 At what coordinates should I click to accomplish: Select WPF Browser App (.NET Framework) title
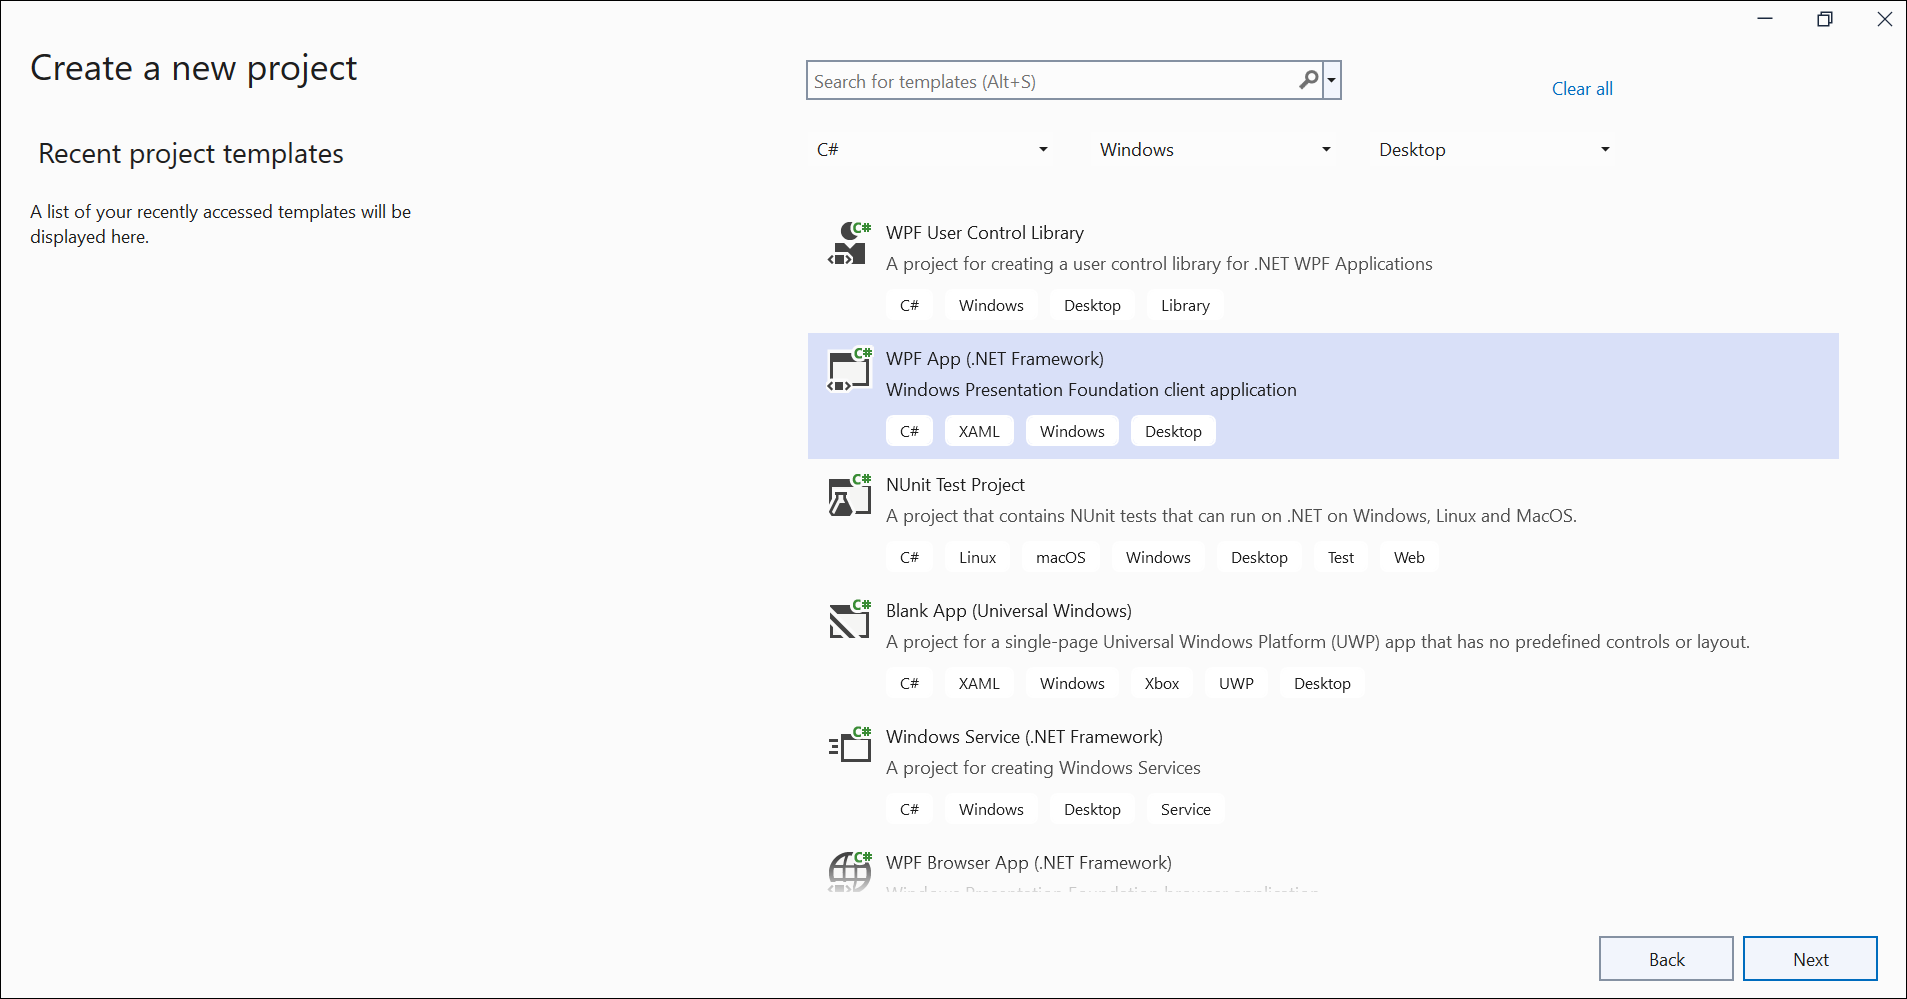coord(1029,863)
